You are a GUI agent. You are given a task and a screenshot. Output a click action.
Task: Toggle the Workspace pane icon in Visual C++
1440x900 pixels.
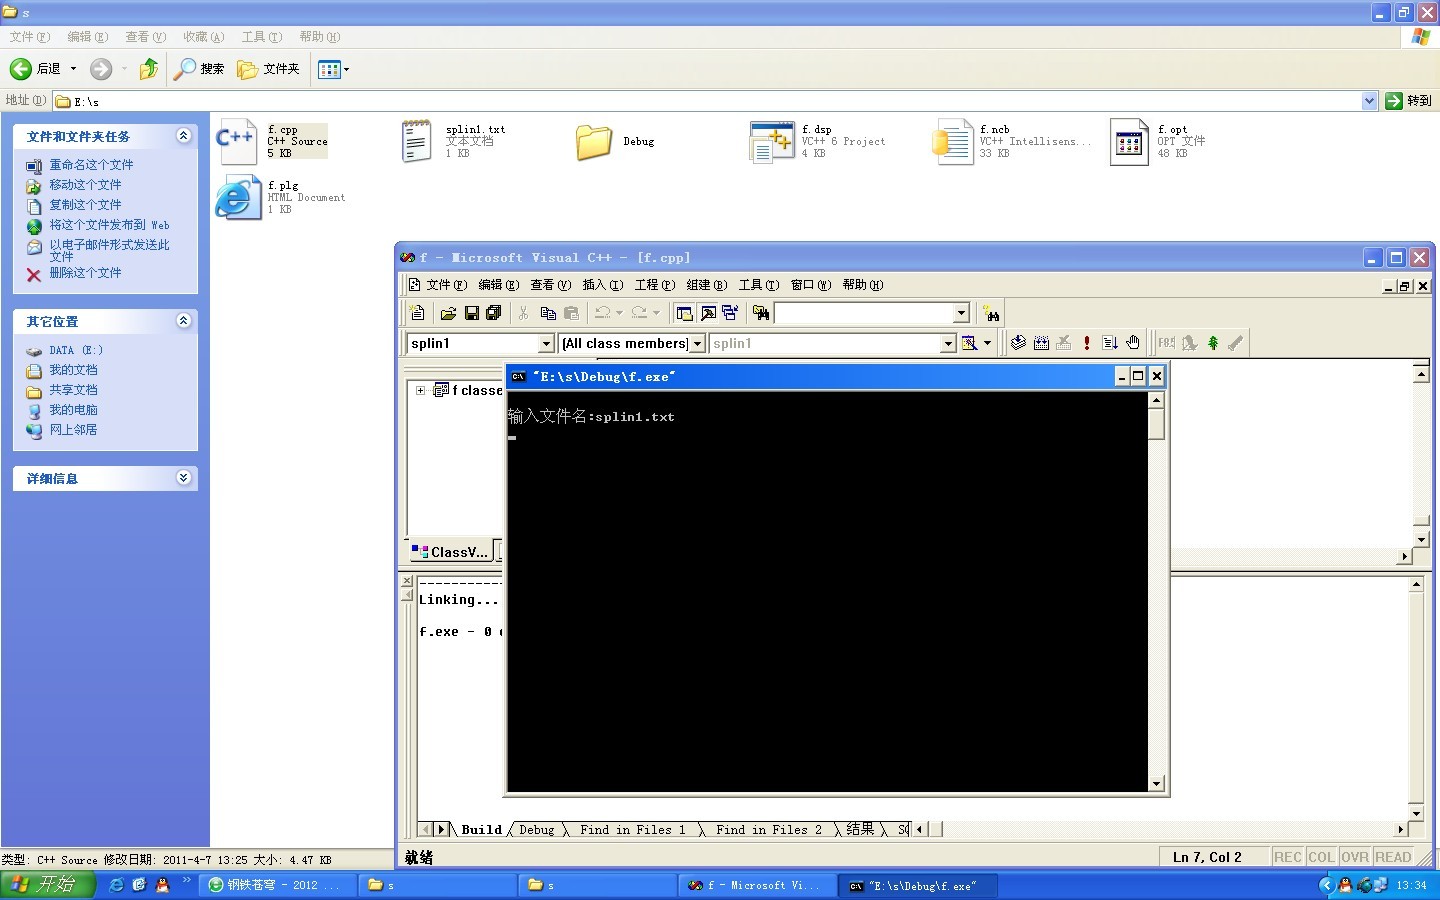pos(684,313)
